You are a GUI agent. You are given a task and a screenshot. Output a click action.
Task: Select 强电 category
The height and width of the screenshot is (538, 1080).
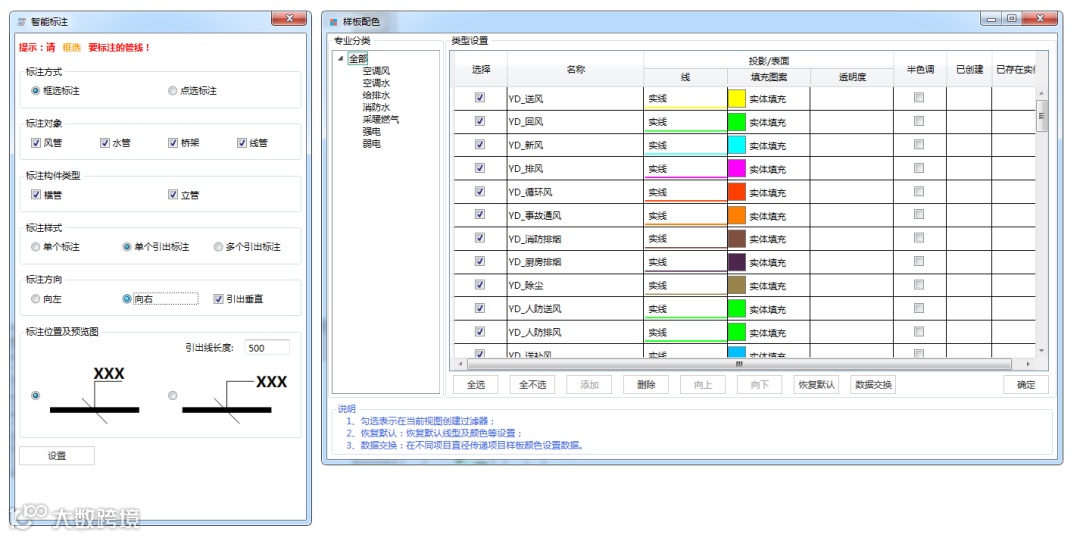372,132
